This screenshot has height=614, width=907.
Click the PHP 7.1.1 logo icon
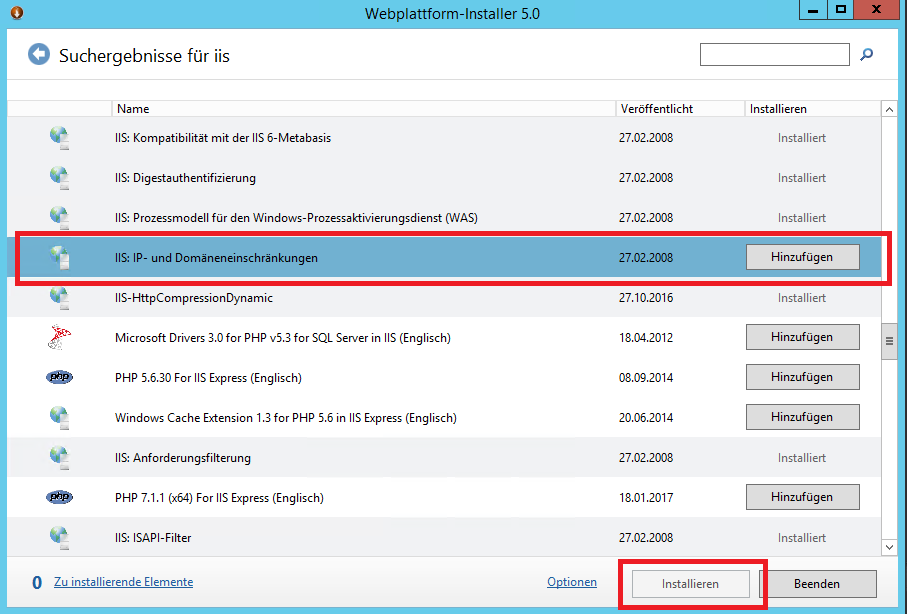[59, 497]
